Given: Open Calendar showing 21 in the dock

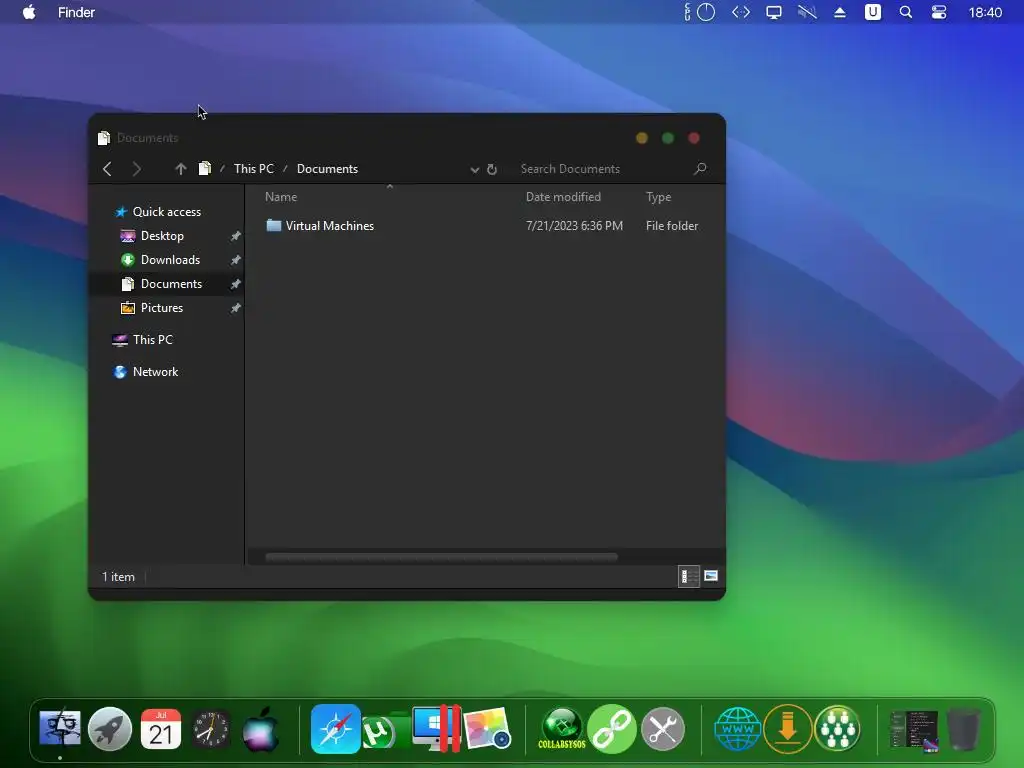Looking at the screenshot, I should coord(161,728).
